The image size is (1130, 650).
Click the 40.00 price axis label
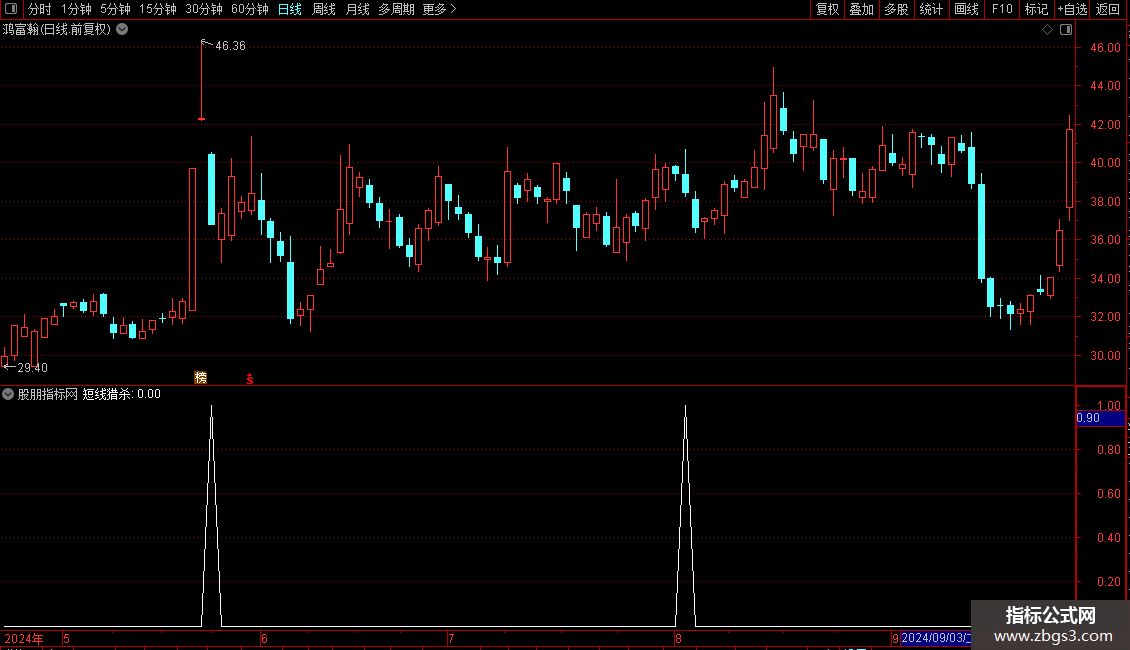click(x=1105, y=163)
